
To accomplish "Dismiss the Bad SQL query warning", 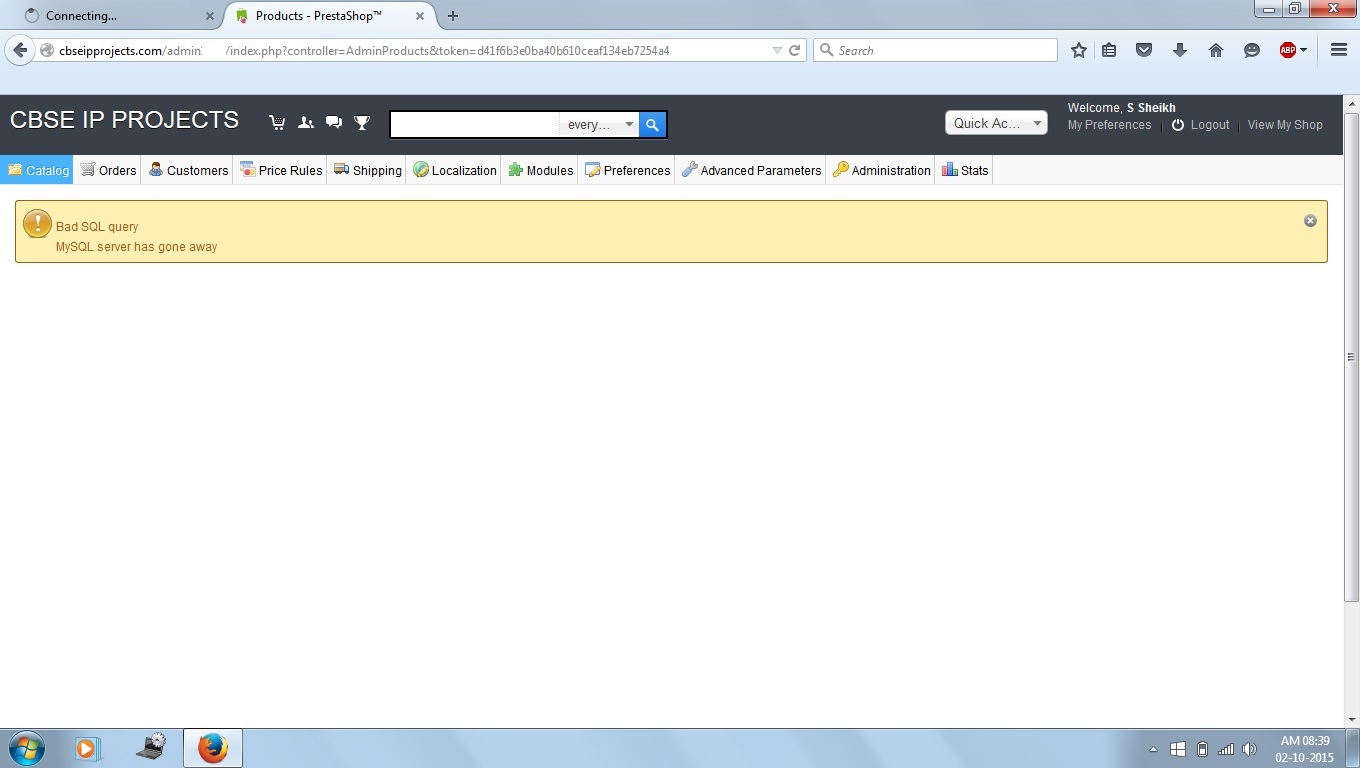I will point(1310,221).
